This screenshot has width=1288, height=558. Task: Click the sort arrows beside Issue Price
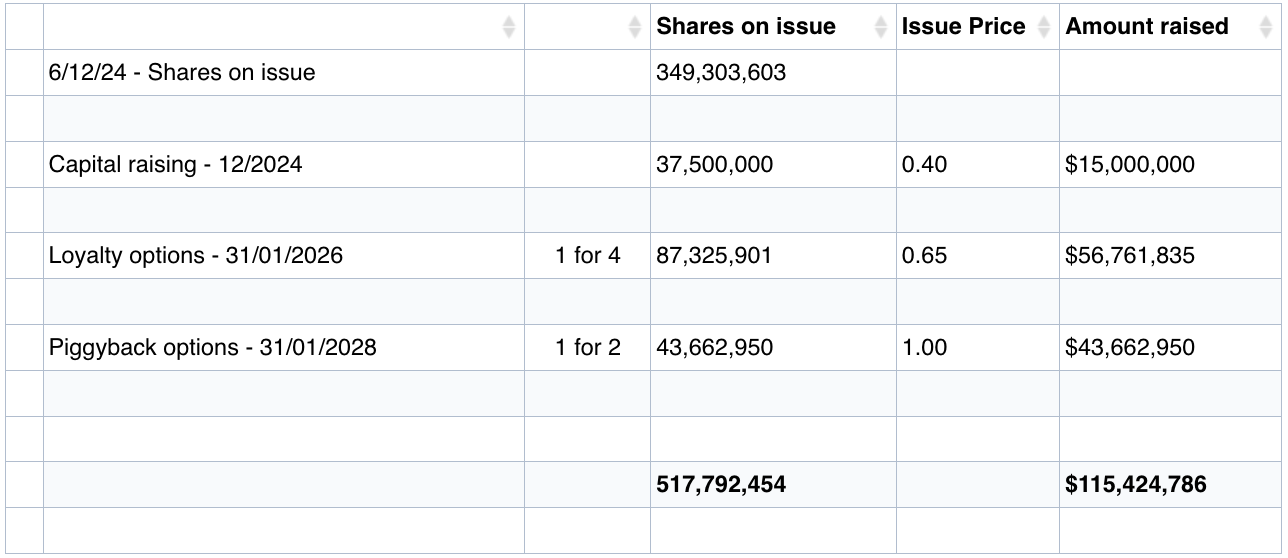(x=1044, y=27)
